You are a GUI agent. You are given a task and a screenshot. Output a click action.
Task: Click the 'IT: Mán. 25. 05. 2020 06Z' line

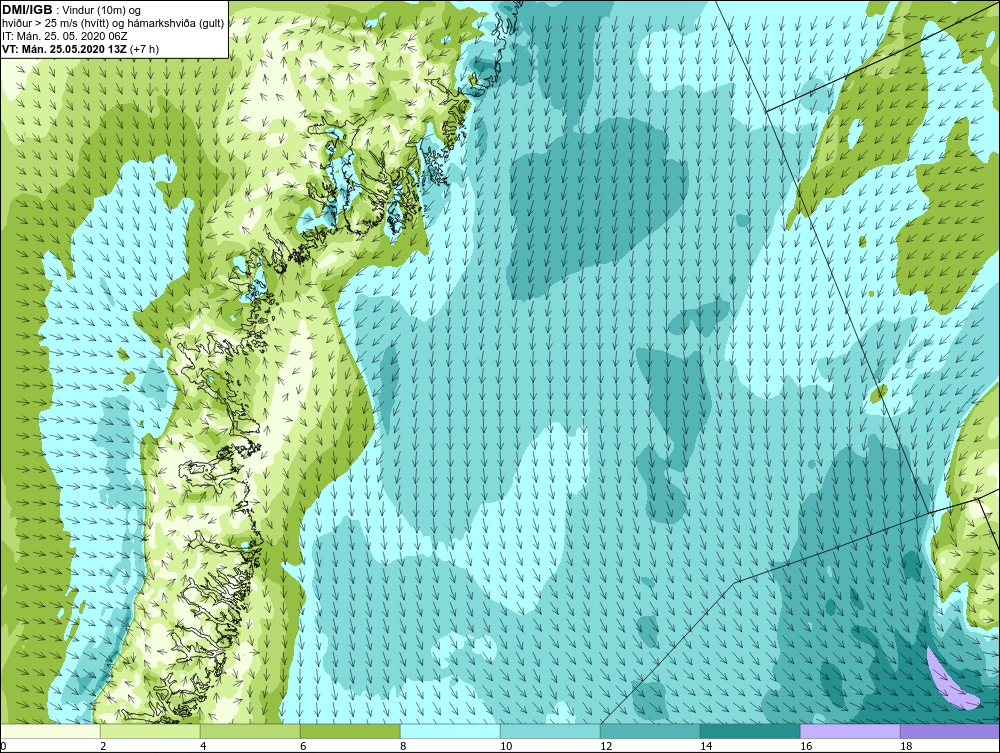click(x=64, y=36)
